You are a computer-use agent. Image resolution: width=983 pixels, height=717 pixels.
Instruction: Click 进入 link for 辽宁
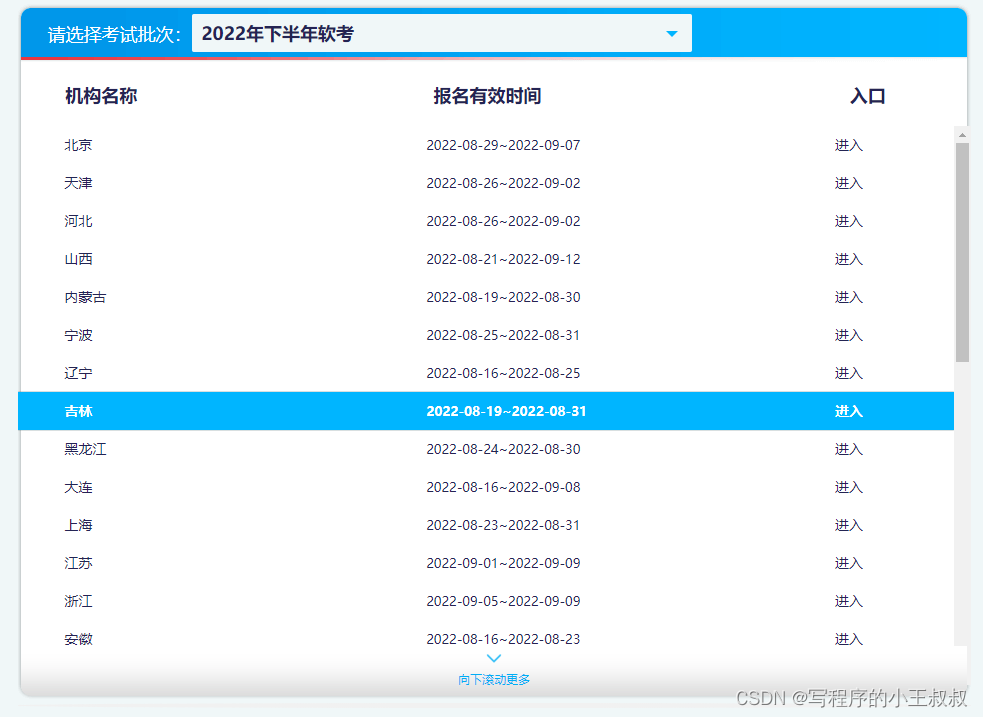(848, 374)
